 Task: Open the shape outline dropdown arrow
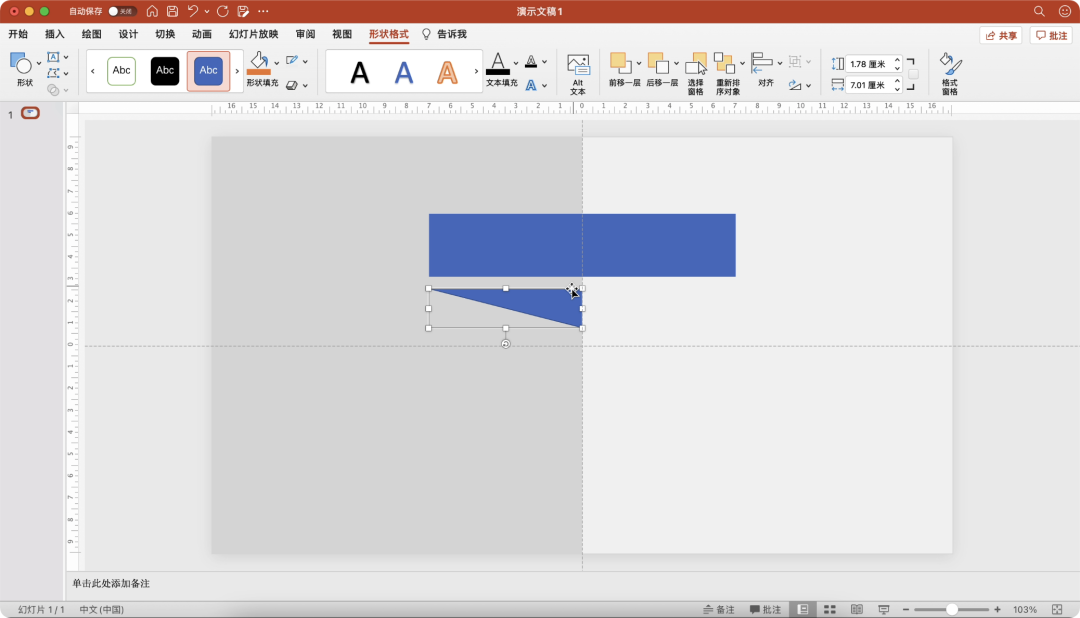[x=305, y=61]
